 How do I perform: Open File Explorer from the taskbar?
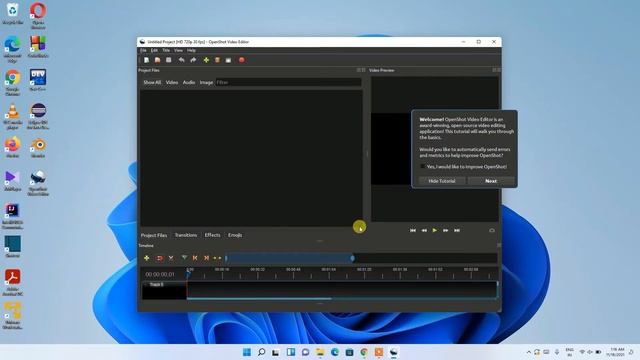click(x=320, y=352)
